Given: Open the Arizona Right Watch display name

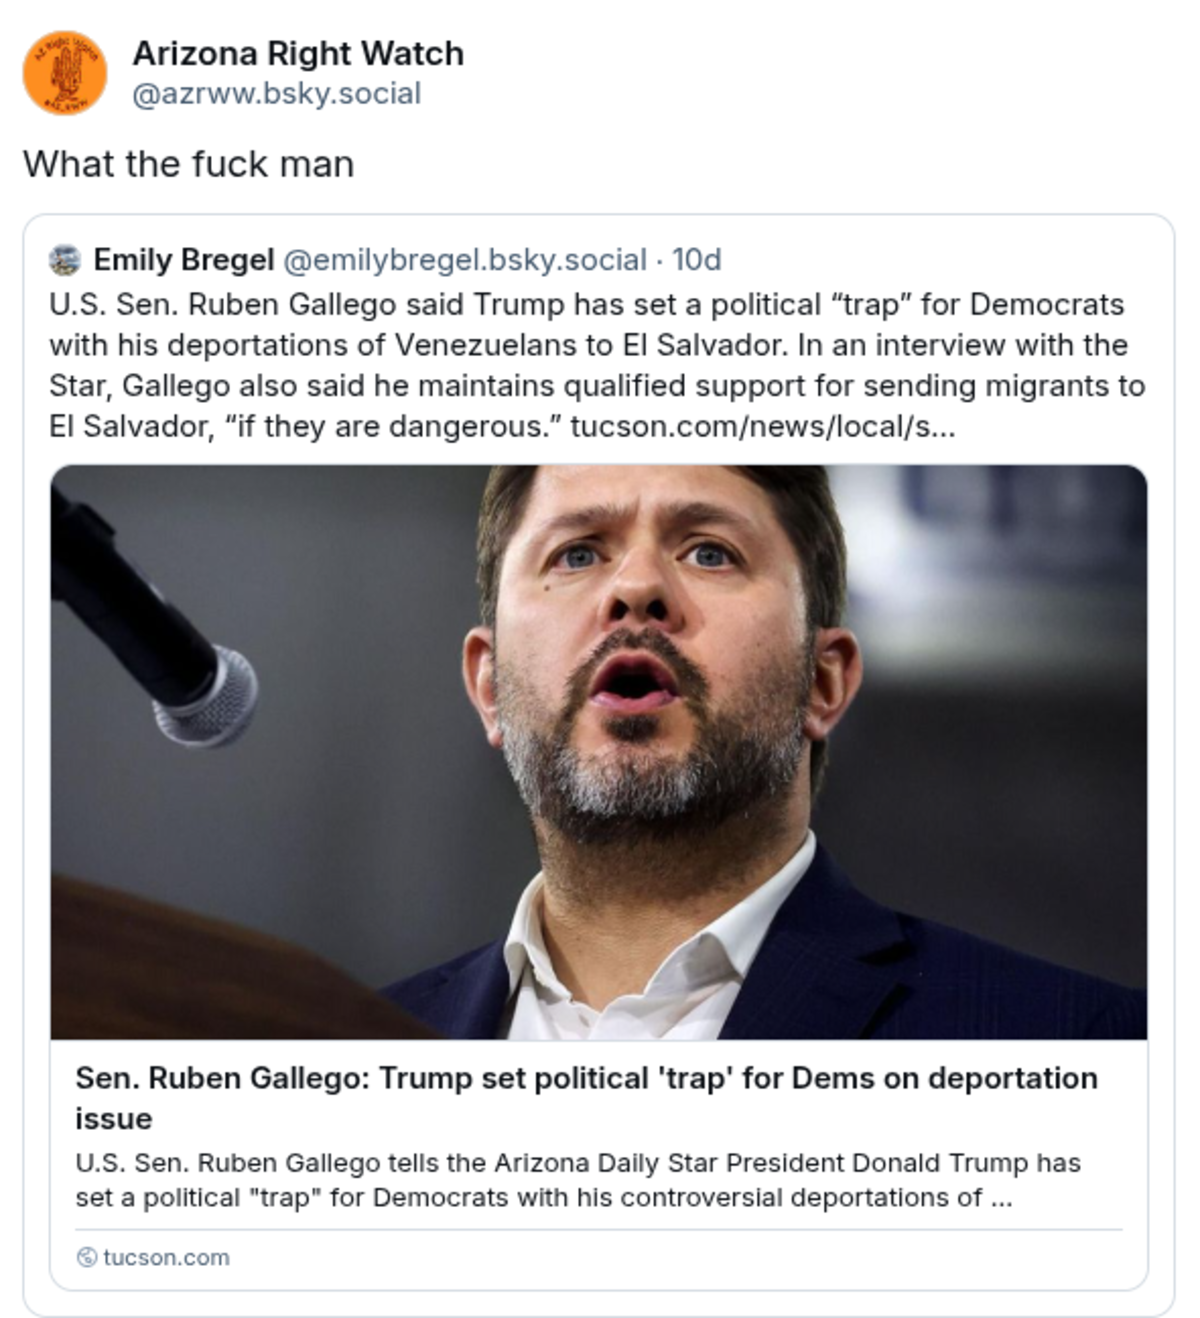Looking at the screenshot, I should (x=298, y=53).
